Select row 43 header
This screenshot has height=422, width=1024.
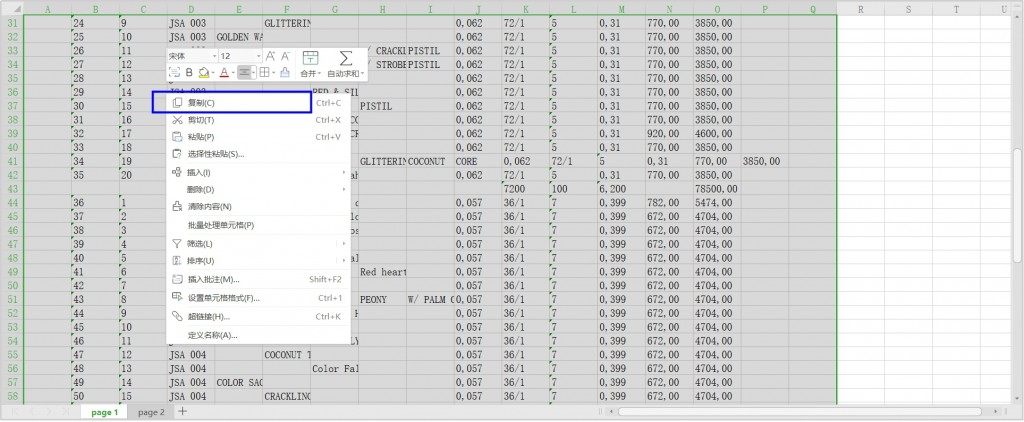click(x=12, y=189)
